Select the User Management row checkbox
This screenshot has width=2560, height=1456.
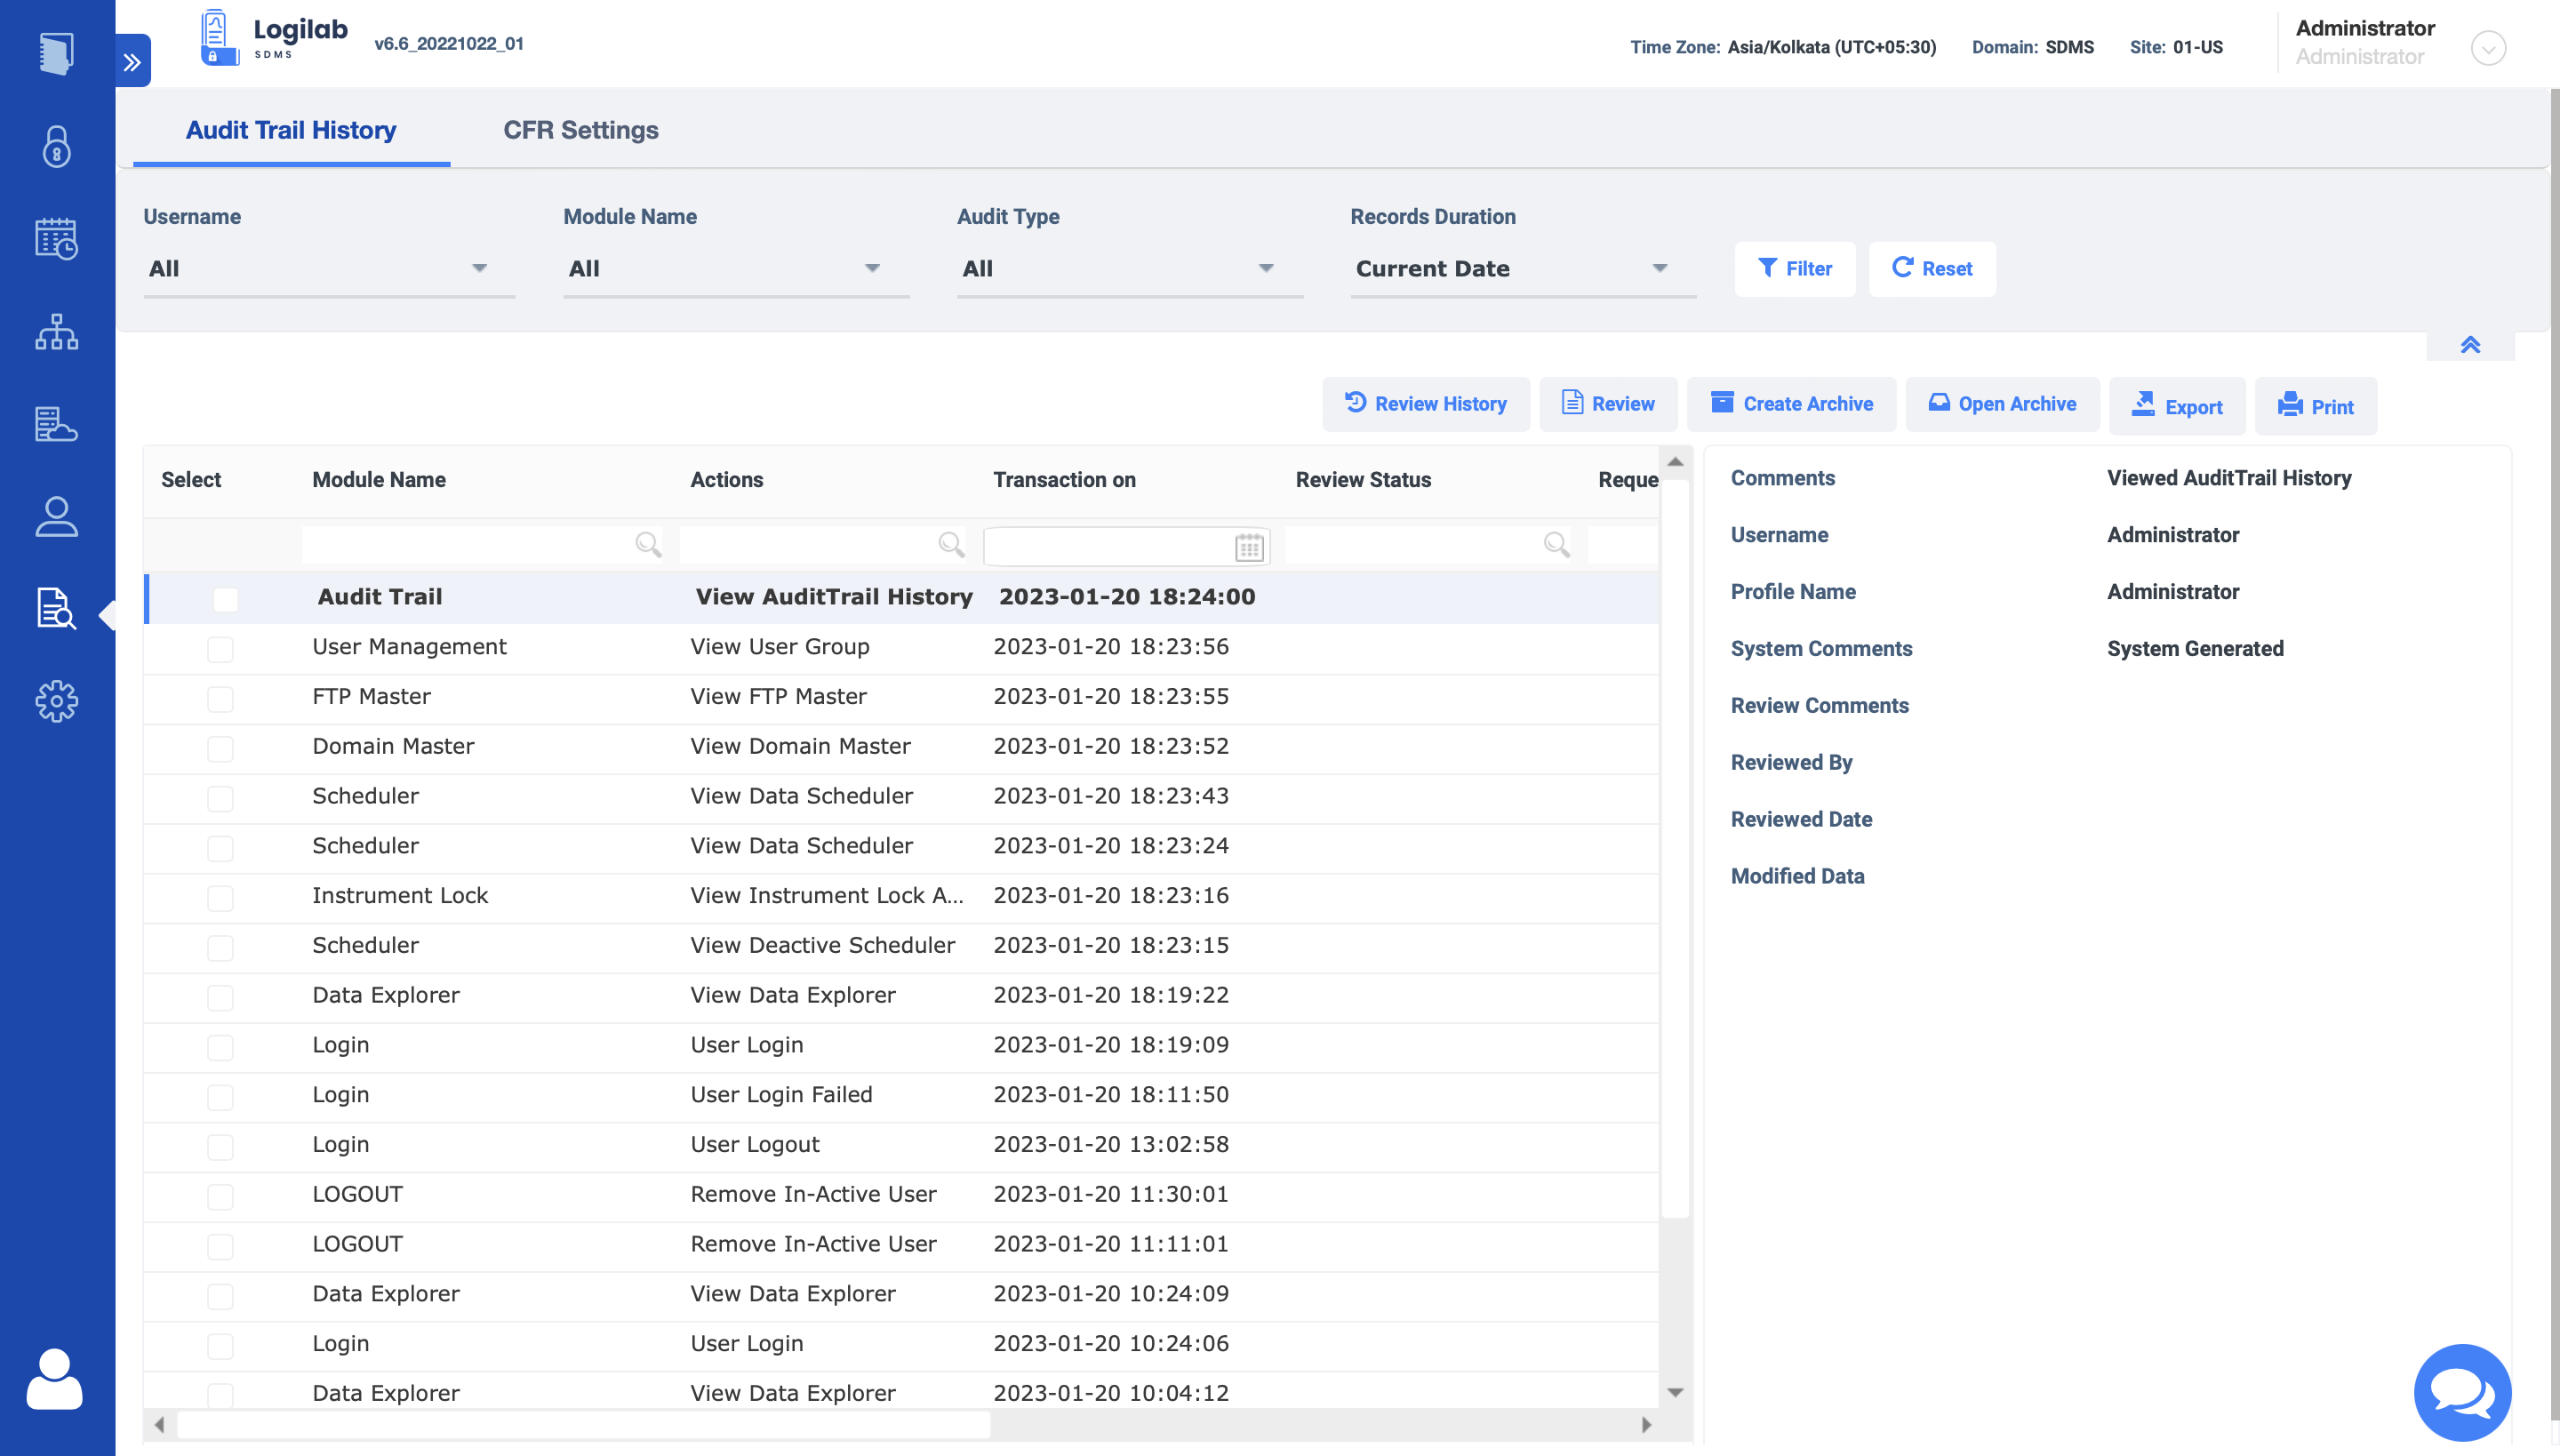[x=220, y=649]
